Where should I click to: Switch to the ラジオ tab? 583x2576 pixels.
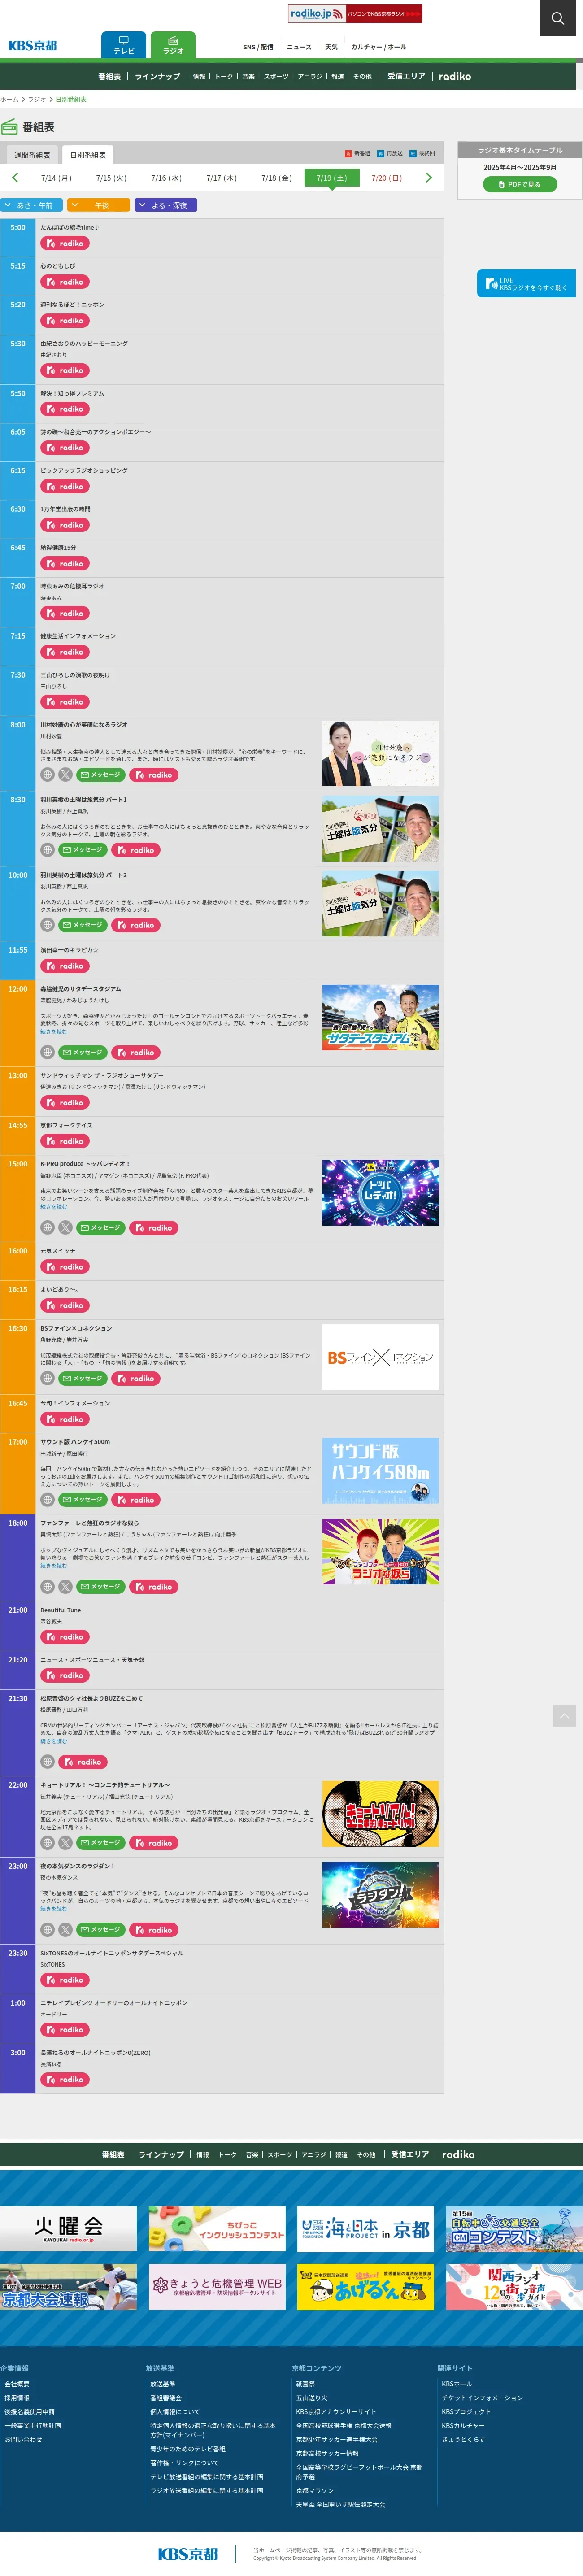click(173, 45)
